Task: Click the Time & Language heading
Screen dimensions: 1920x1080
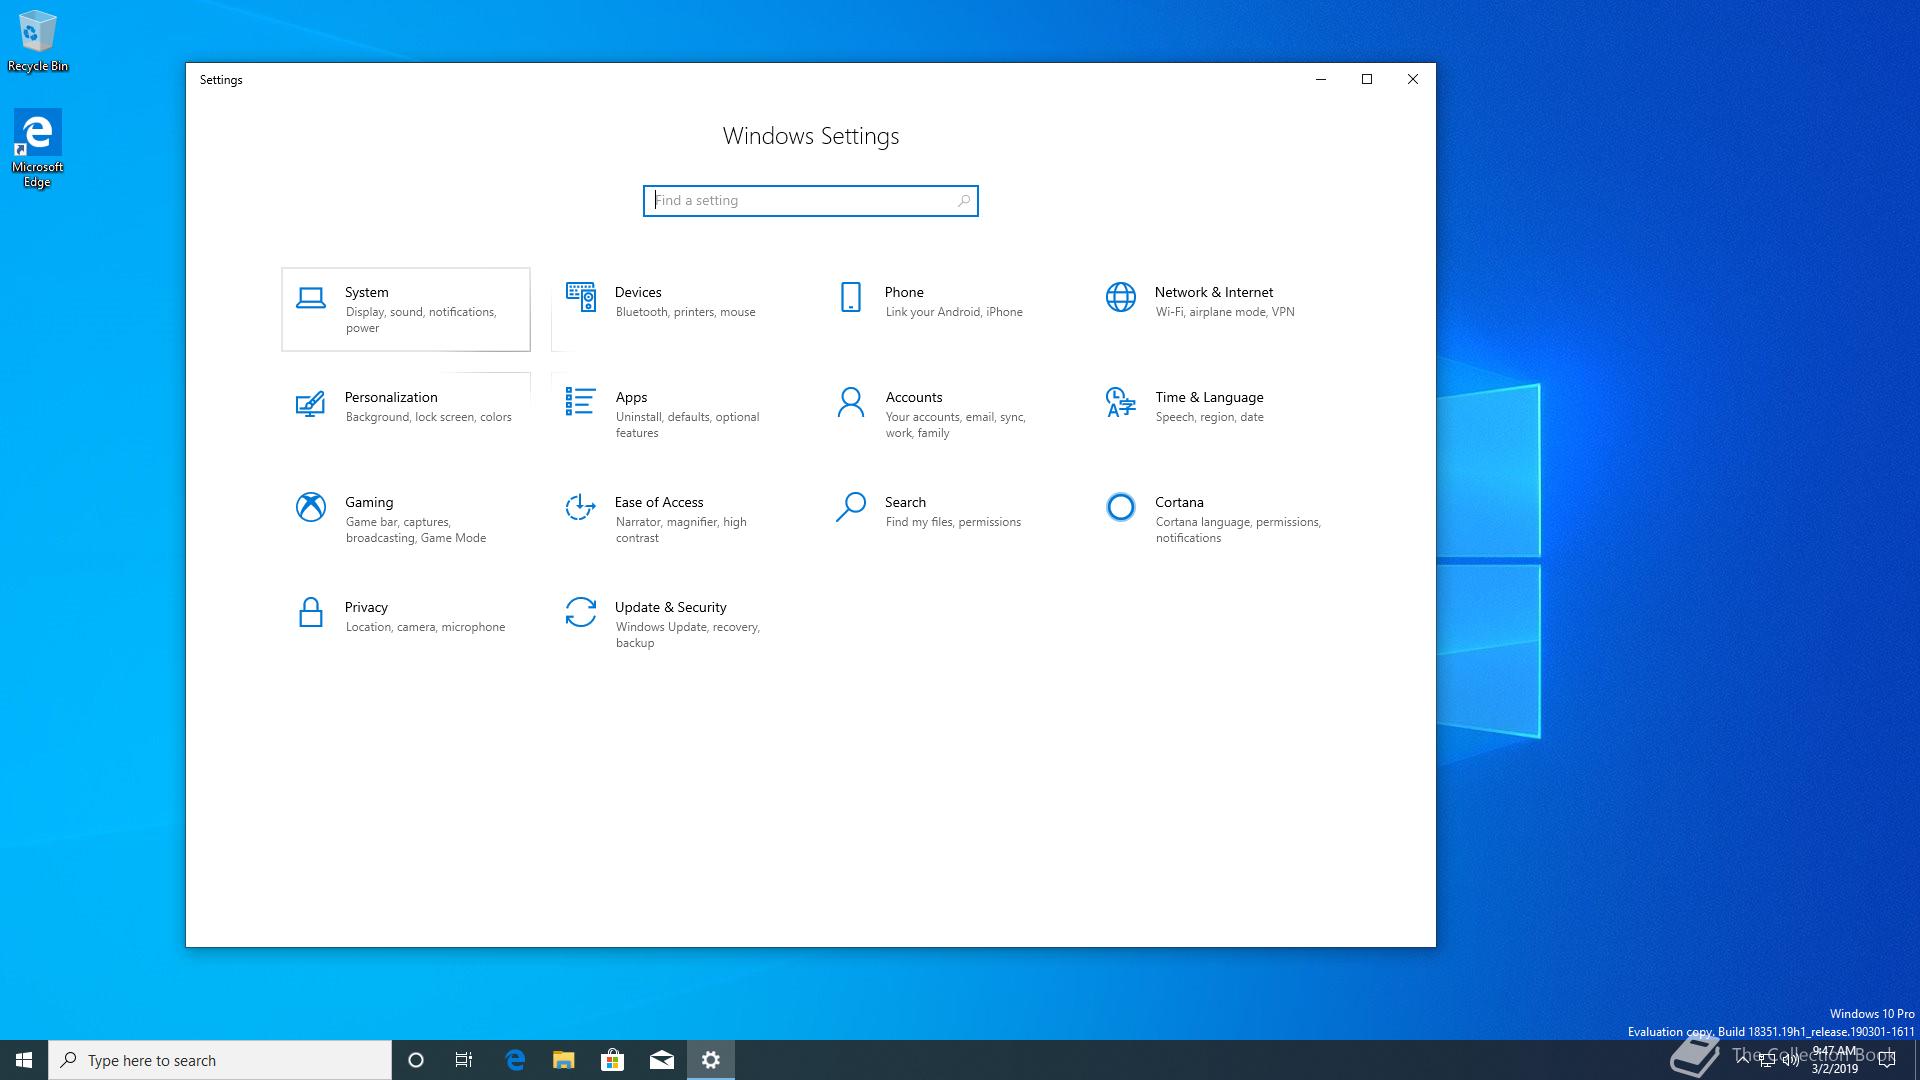Action: (x=1209, y=397)
